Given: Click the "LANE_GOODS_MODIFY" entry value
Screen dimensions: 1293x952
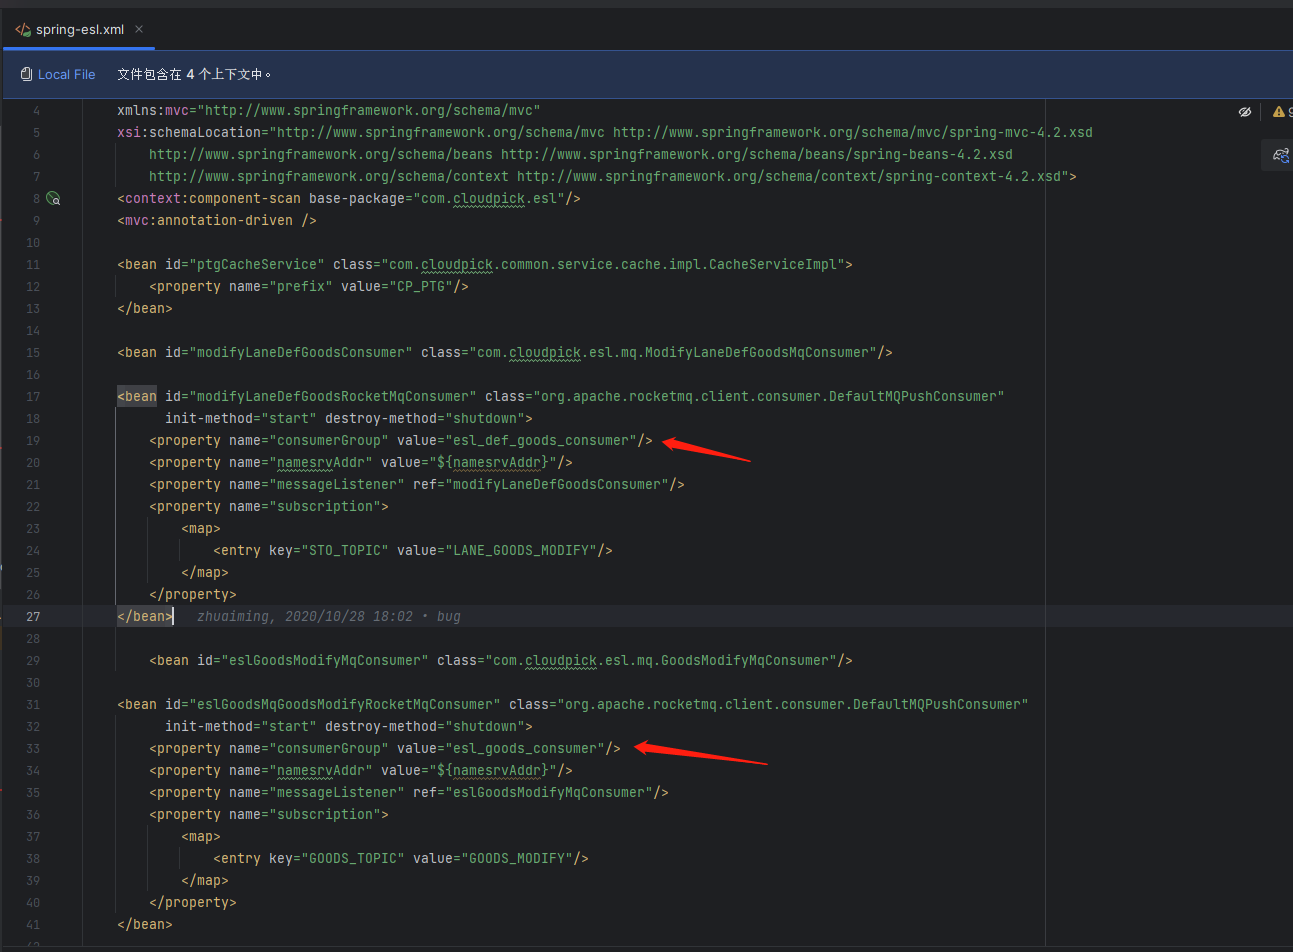Looking at the screenshot, I should point(521,550).
